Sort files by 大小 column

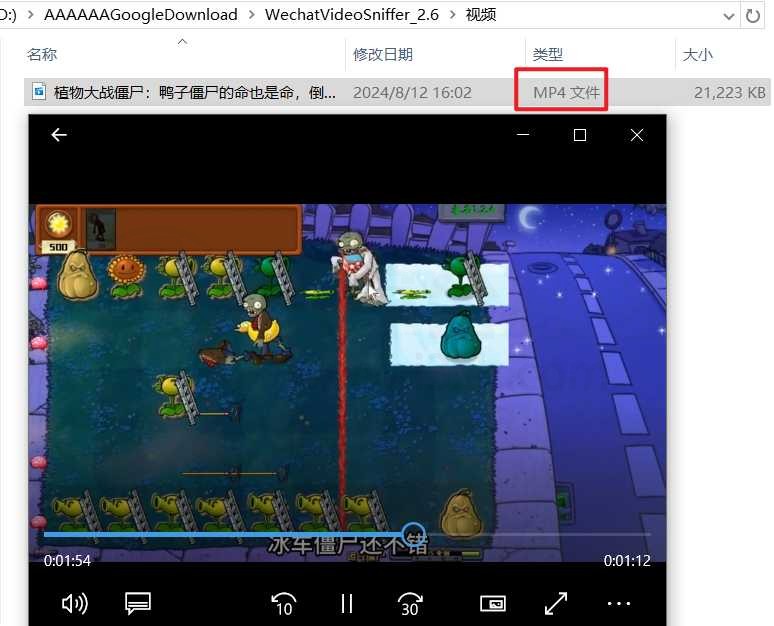coord(697,54)
